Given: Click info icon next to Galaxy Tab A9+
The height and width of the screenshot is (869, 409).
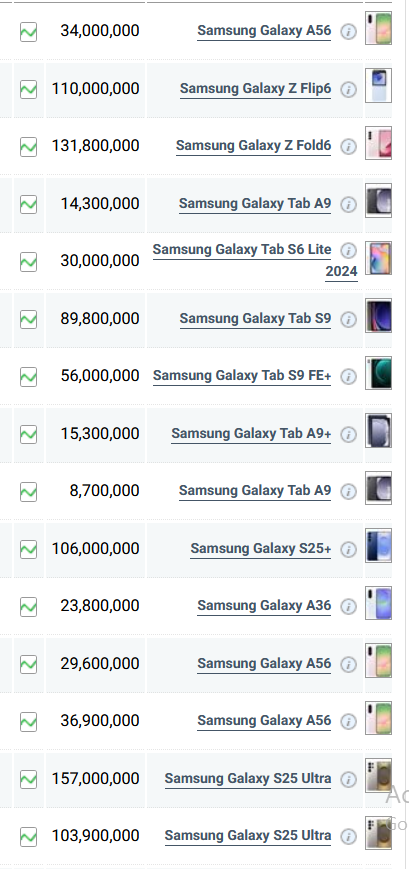Looking at the screenshot, I should (x=348, y=434).
